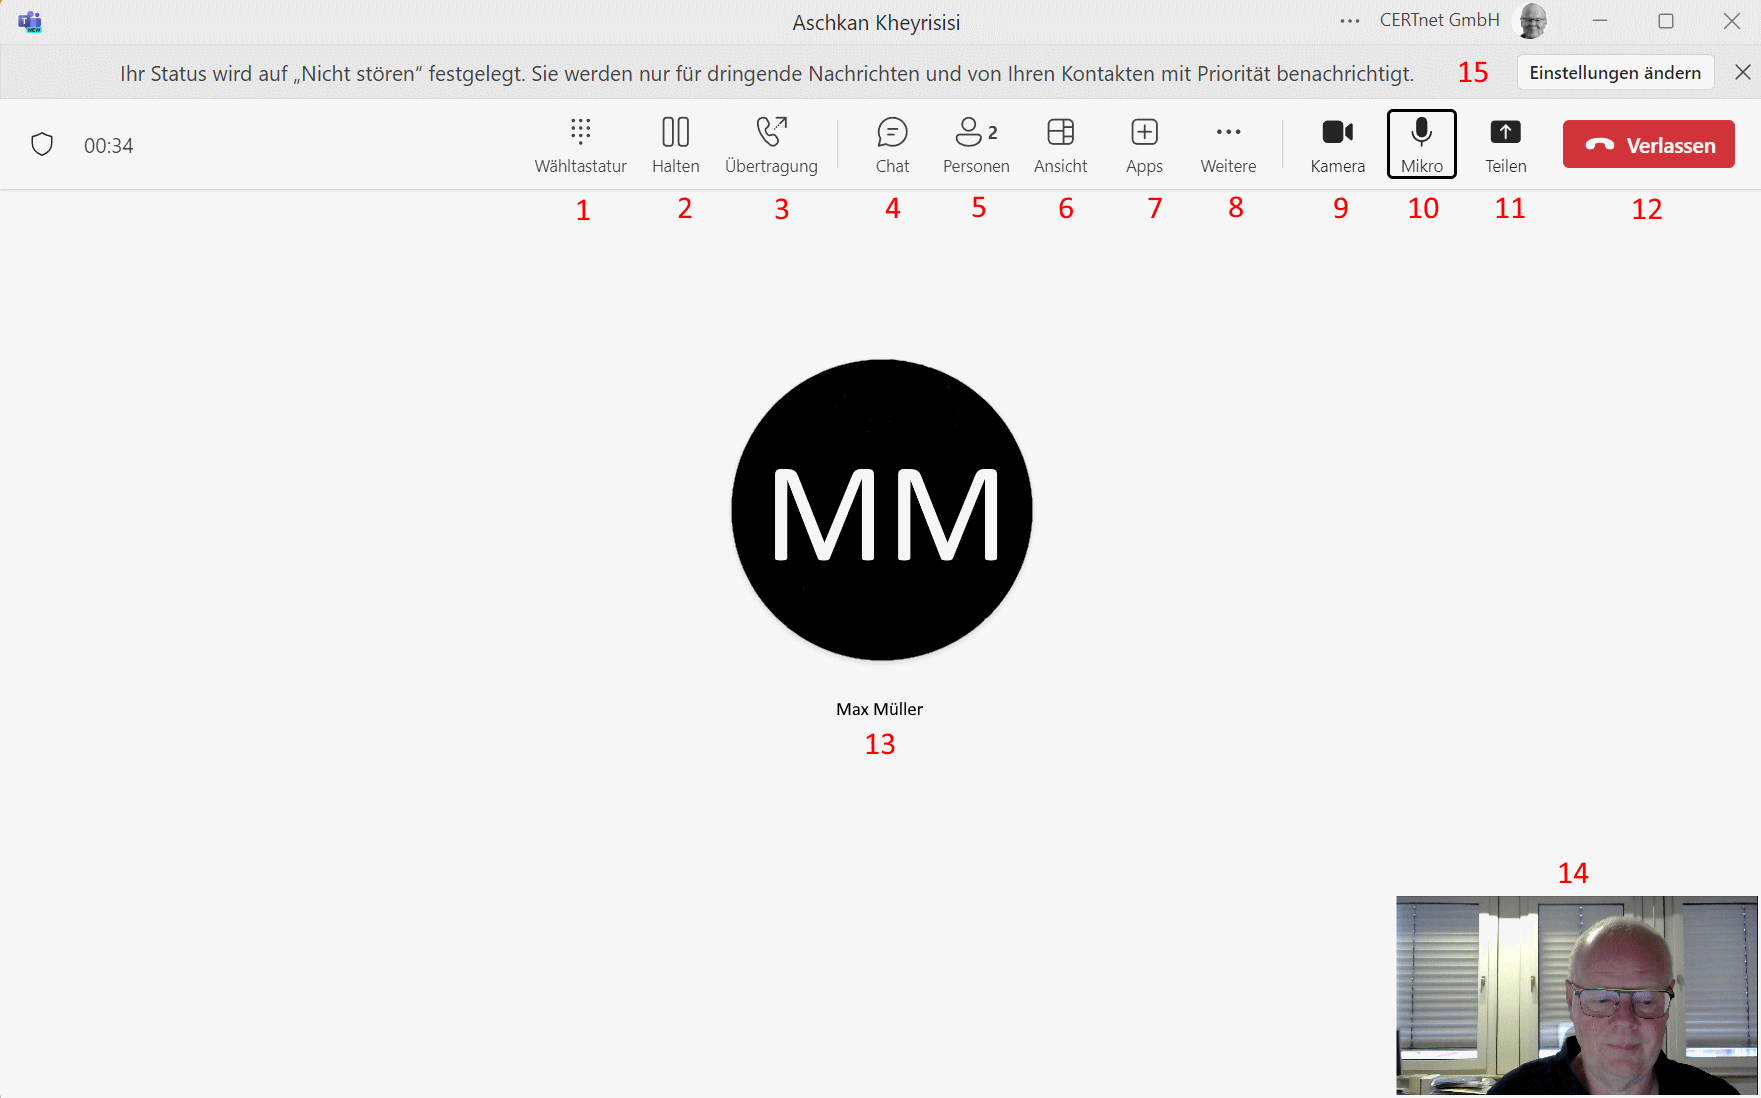
Task: Open the Apps add menu
Action: (x=1144, y=144)
